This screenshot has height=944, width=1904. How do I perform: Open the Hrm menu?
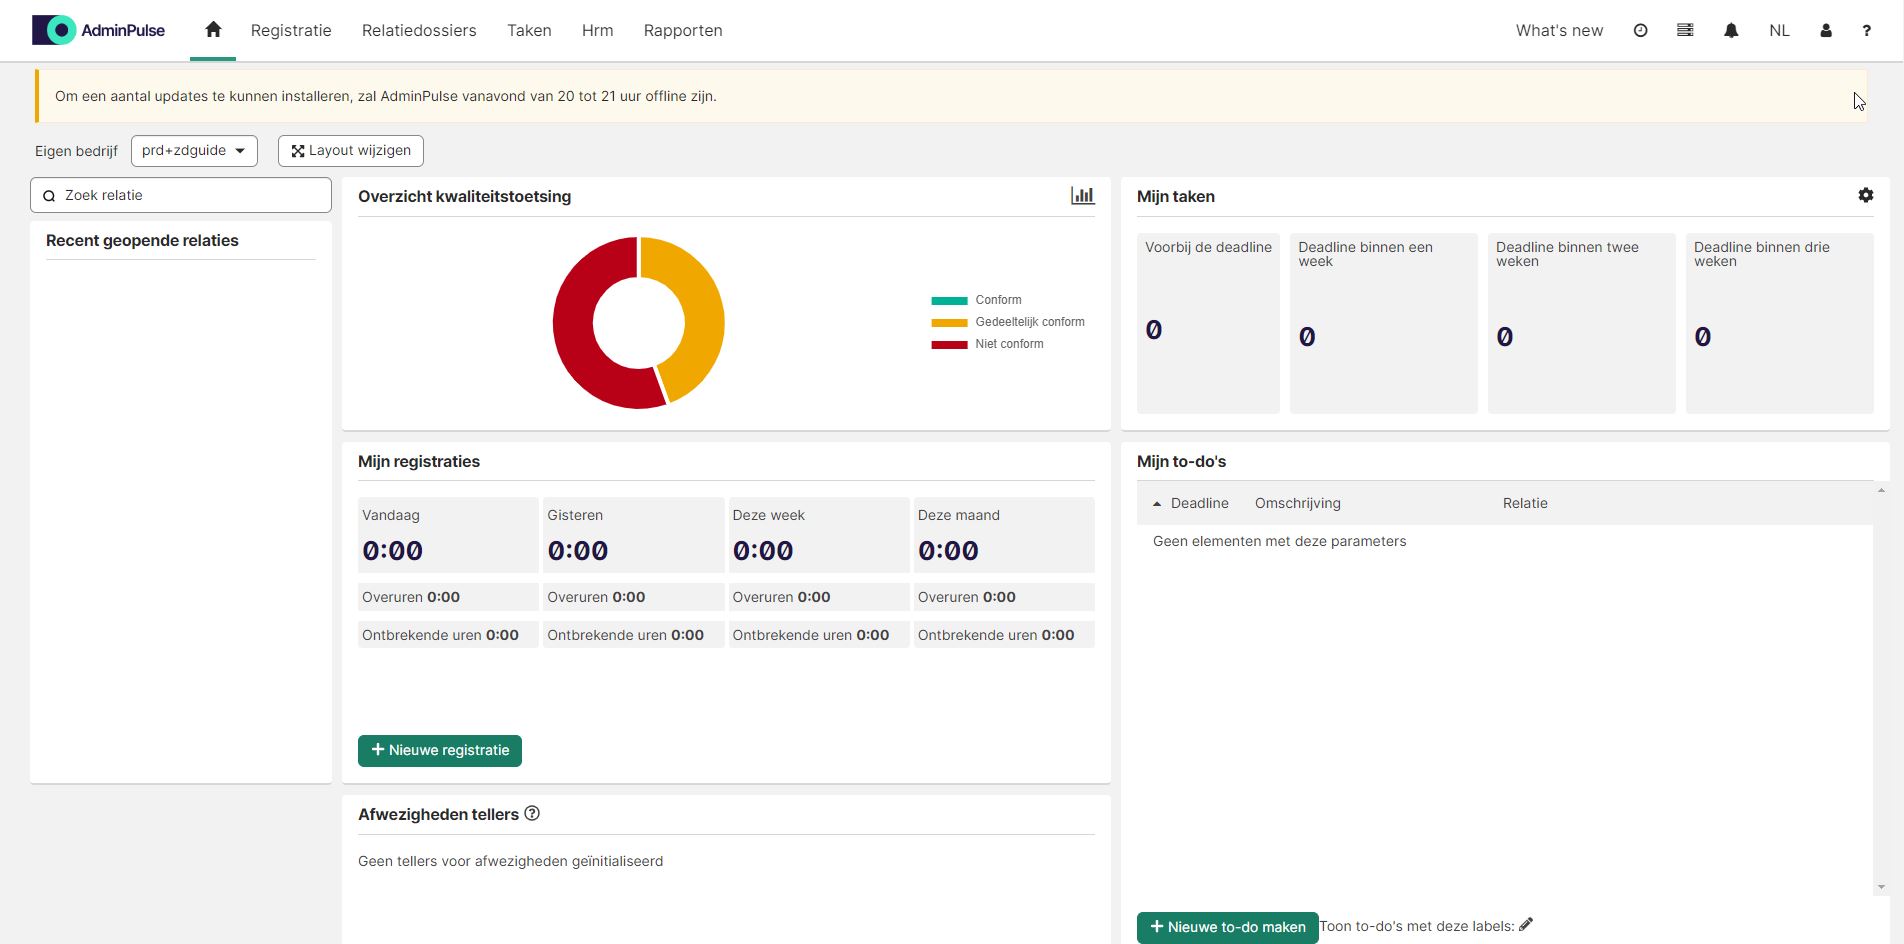point(598,31)
